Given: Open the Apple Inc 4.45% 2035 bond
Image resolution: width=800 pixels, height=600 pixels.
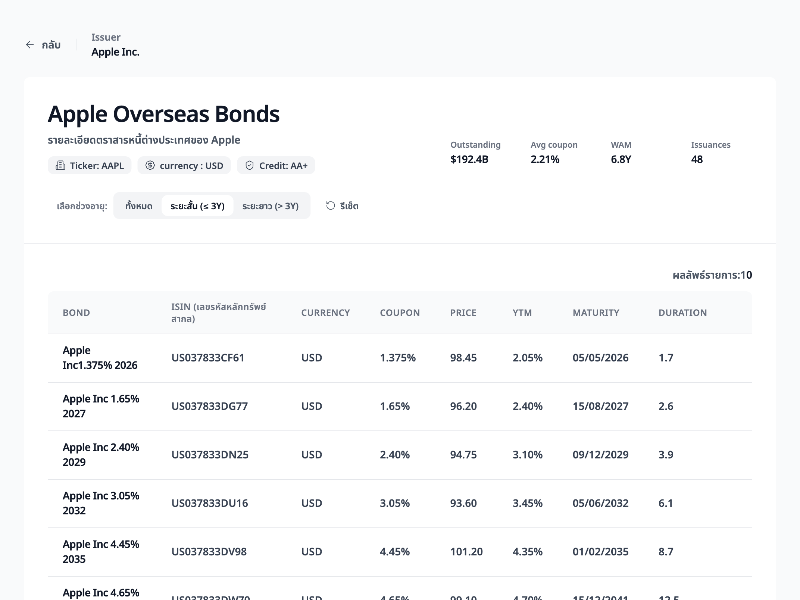Looking at the screenshot, I should tap(101, 552).
